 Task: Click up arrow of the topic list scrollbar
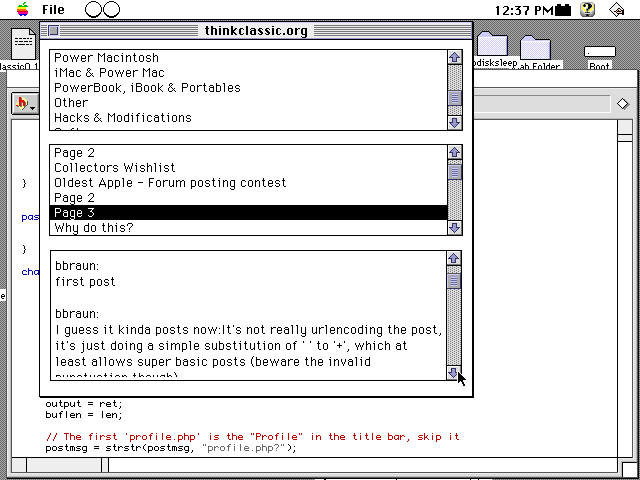point(454,153)
